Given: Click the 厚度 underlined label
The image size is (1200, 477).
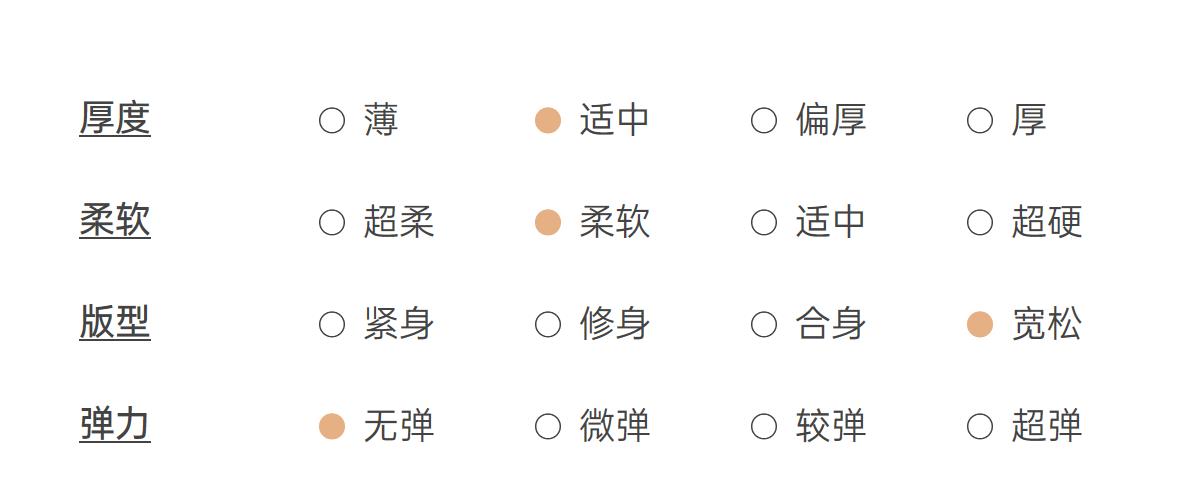Looking at the screenshot, I should pos(115,119).
